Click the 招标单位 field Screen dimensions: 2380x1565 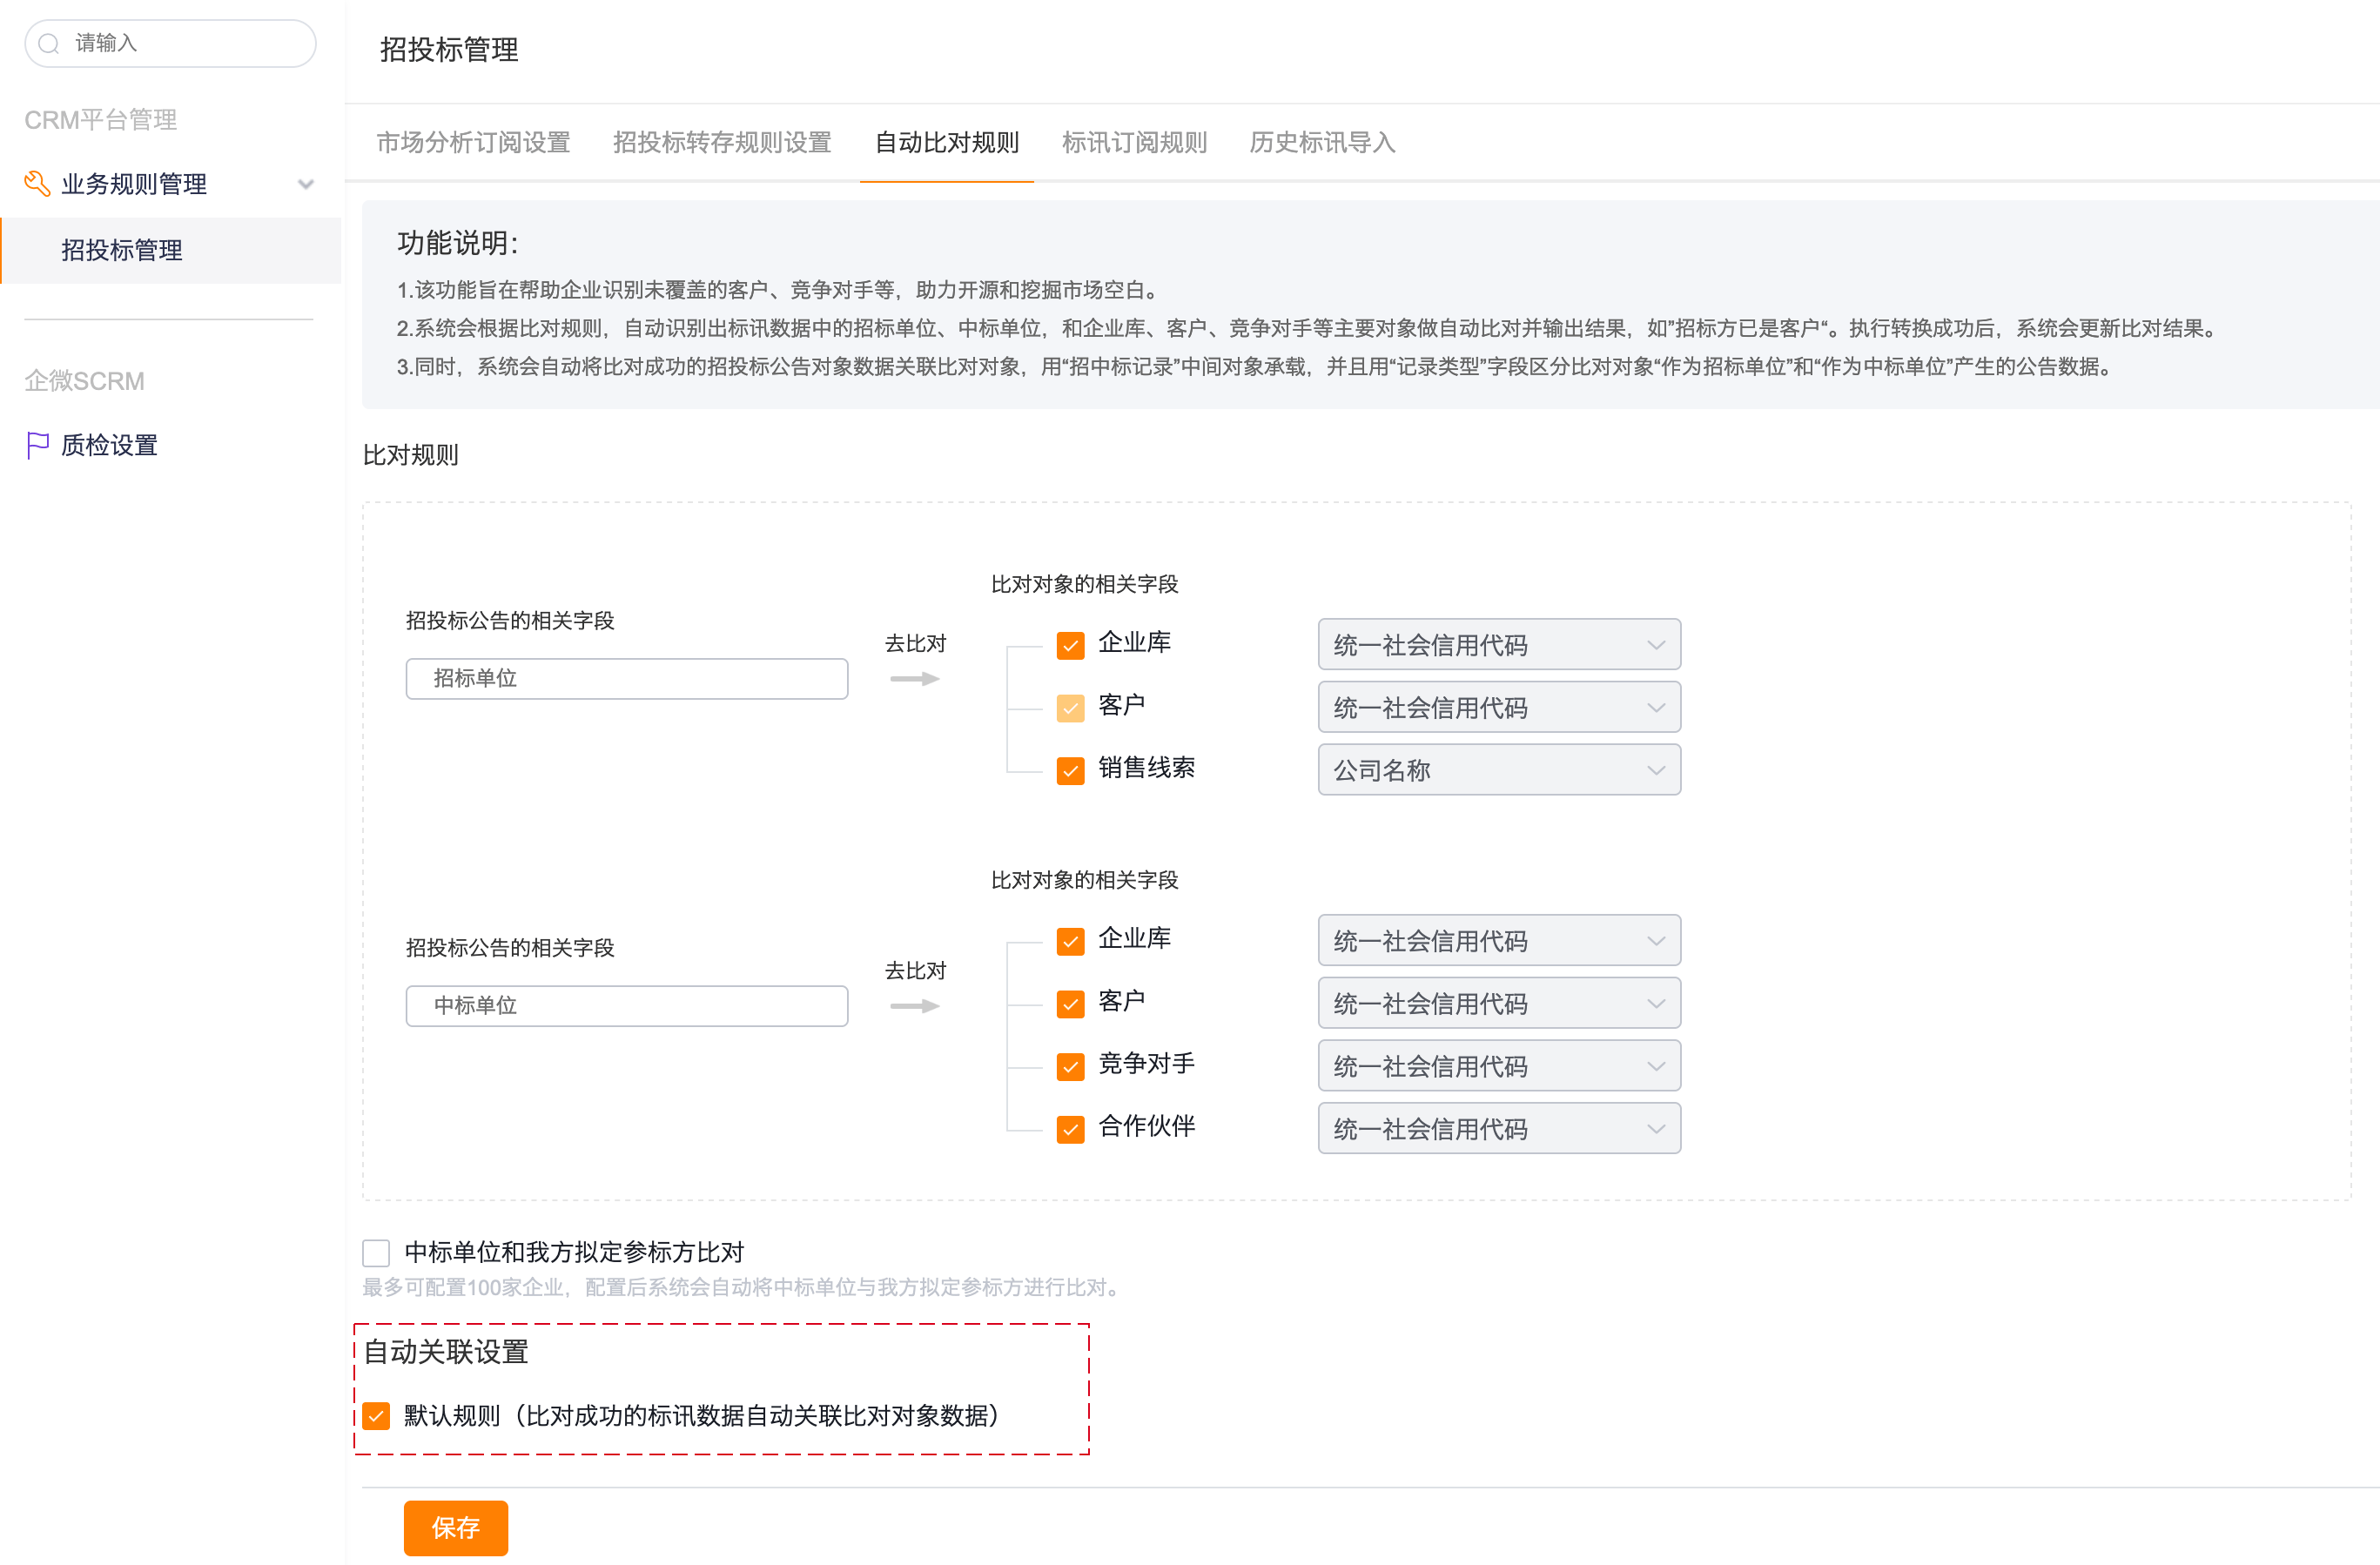pyautogui.click(x=627, y=678)
